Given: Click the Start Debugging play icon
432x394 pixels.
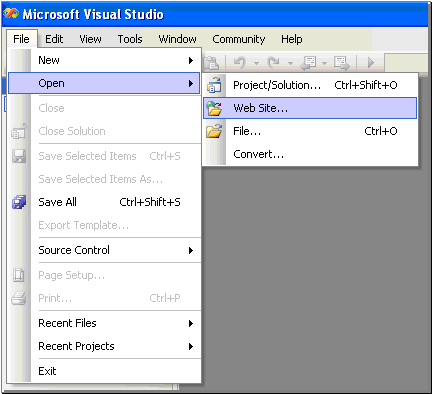Looking at the screenshot, I should point(371,62).
